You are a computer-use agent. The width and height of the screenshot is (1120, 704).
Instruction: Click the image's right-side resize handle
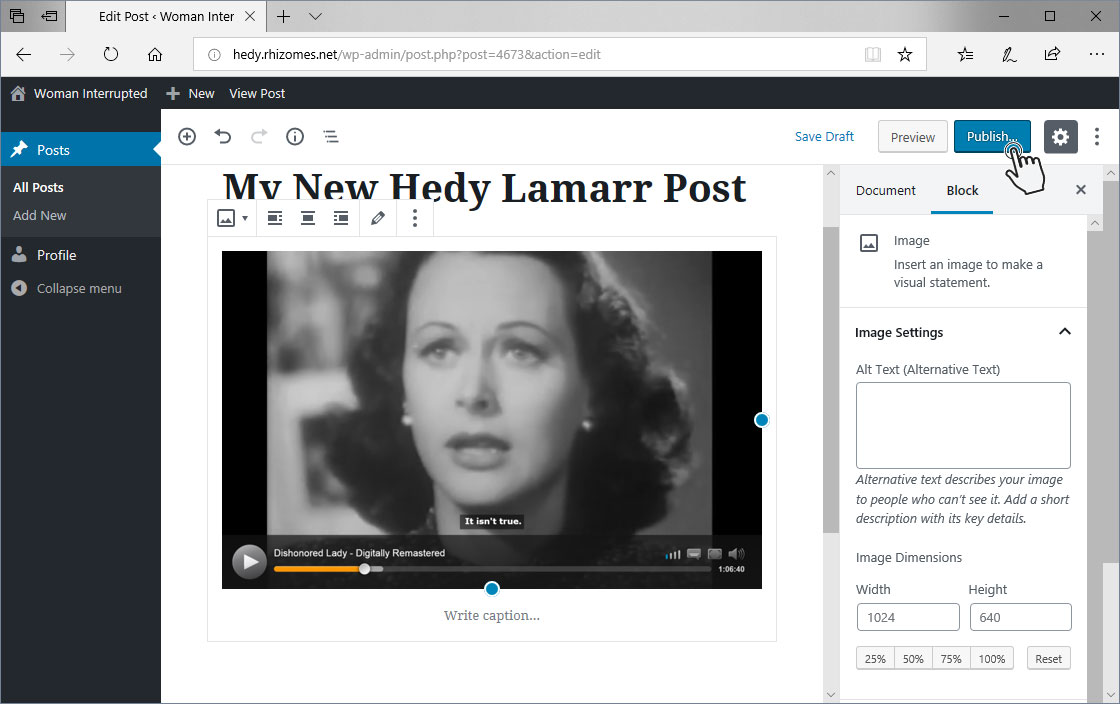(761, 420)
